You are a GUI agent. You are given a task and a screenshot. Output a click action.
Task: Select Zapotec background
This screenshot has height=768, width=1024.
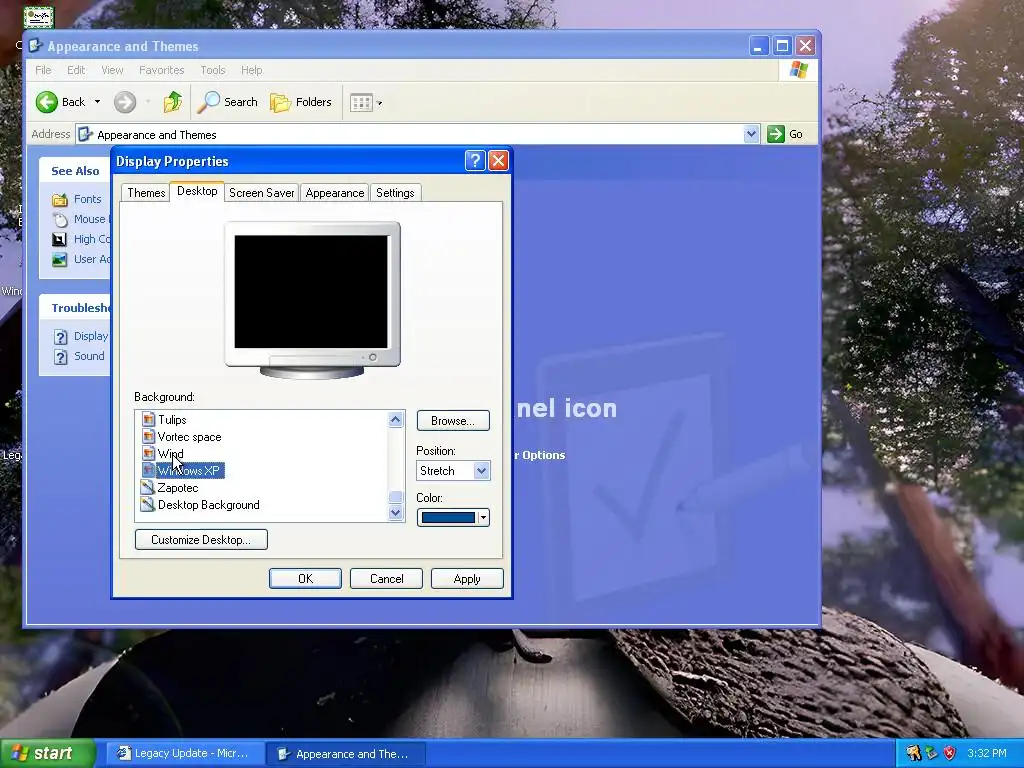[178, 488]
